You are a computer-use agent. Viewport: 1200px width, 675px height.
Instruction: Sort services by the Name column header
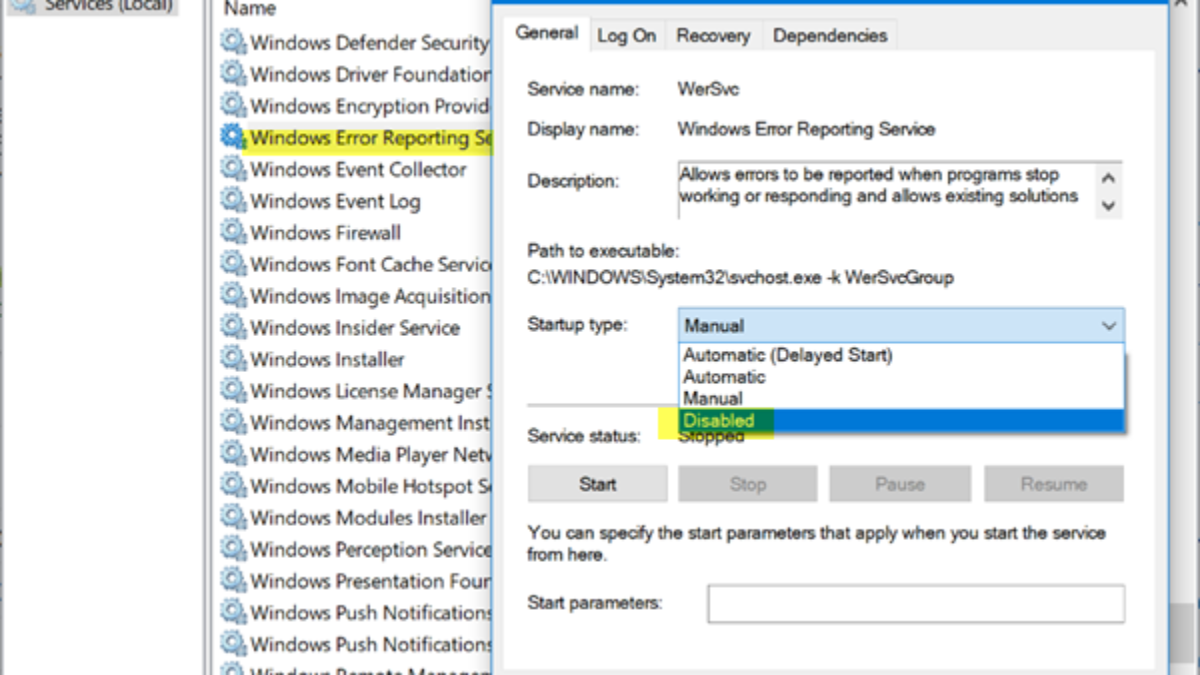click(249, 9)
